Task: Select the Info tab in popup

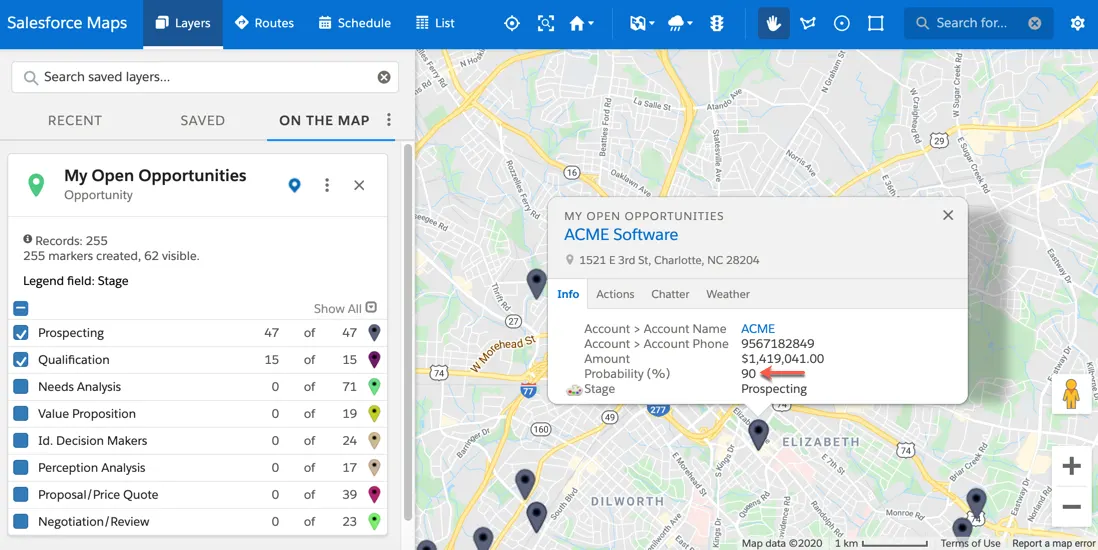Action: (x=568, y=294)
